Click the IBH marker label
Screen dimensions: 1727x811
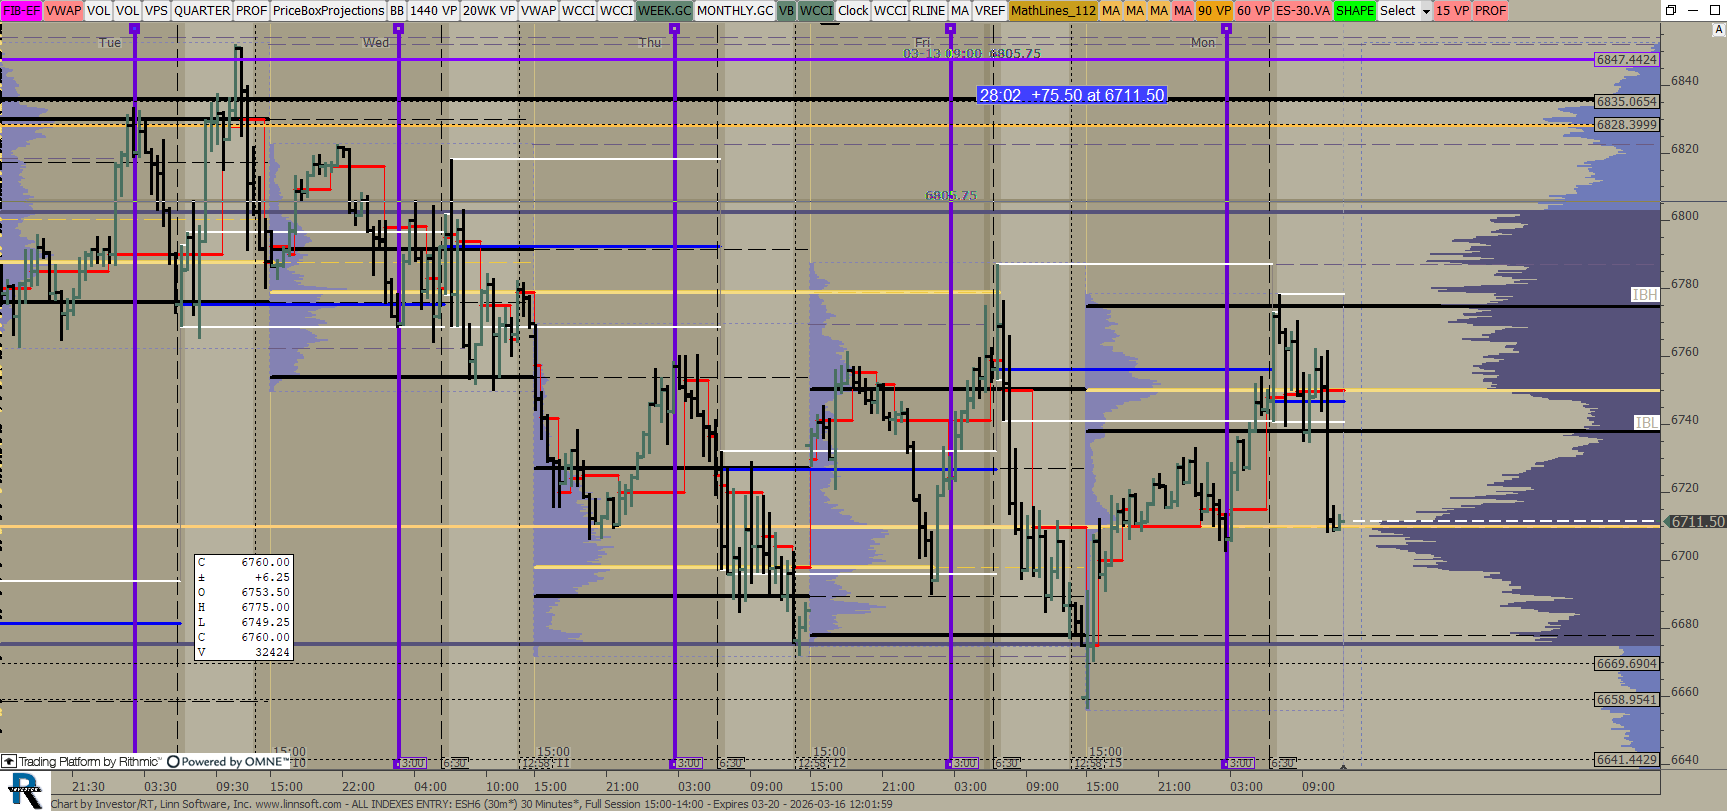click(x=1644, y=295)
